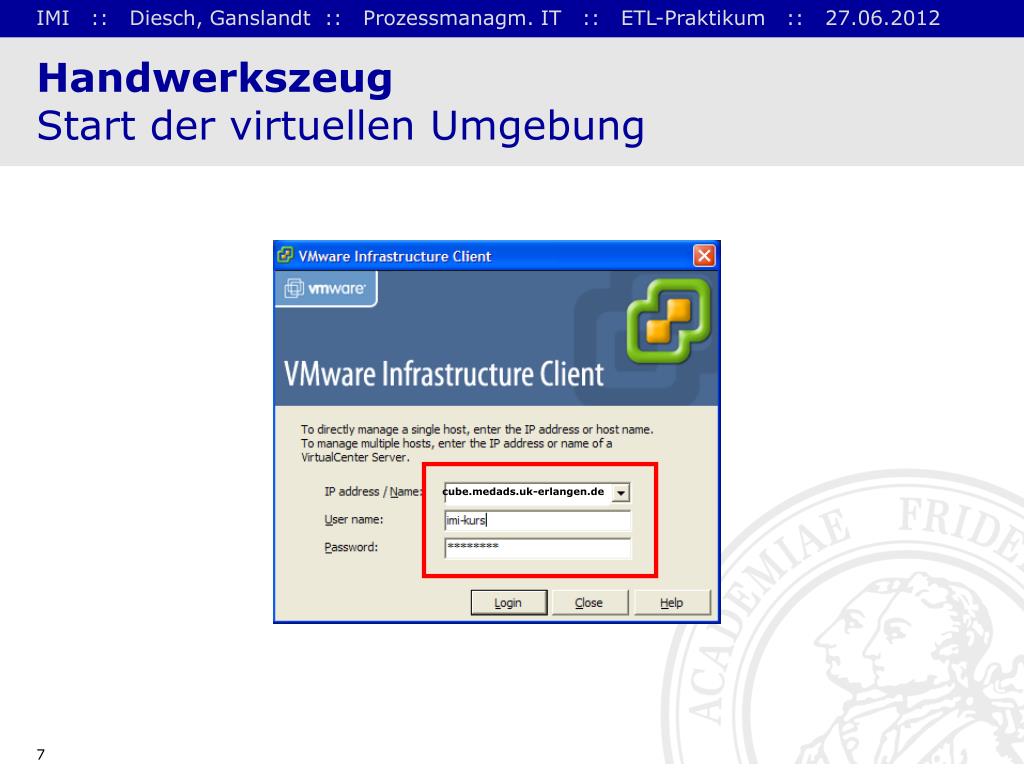
Task: Click the date '27.06.2012' in header
Action: click(x=883, y=18)
